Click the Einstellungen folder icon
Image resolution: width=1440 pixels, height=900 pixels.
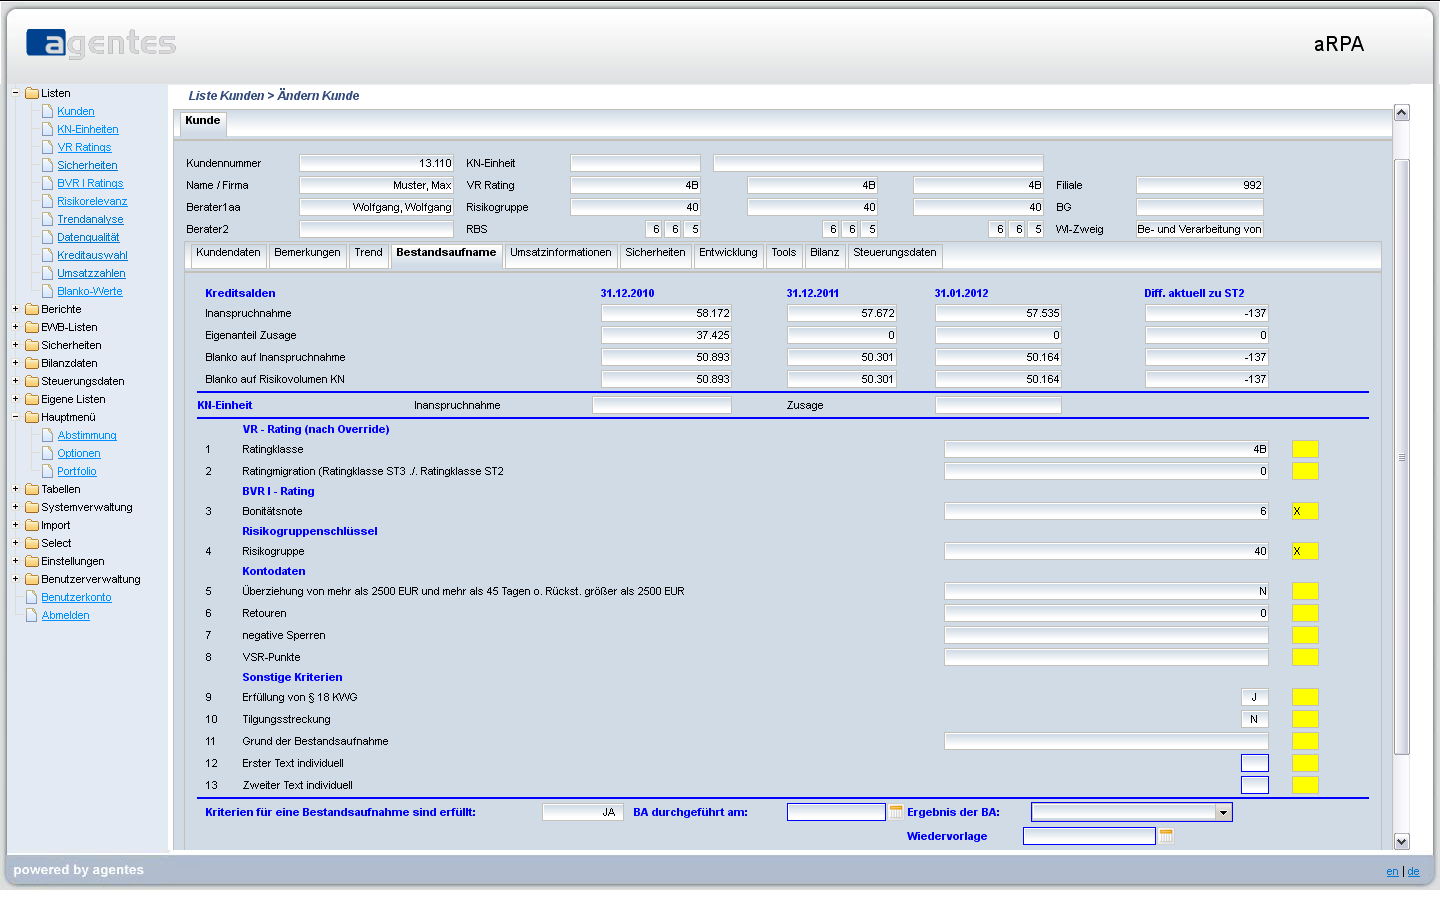tap(32, 561)
